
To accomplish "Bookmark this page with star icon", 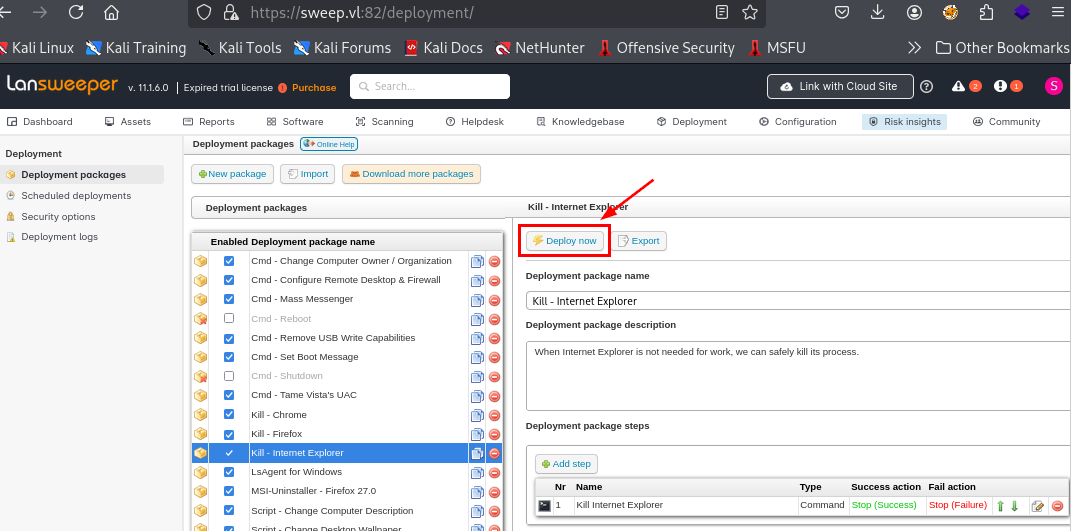I will coord(749,13).
